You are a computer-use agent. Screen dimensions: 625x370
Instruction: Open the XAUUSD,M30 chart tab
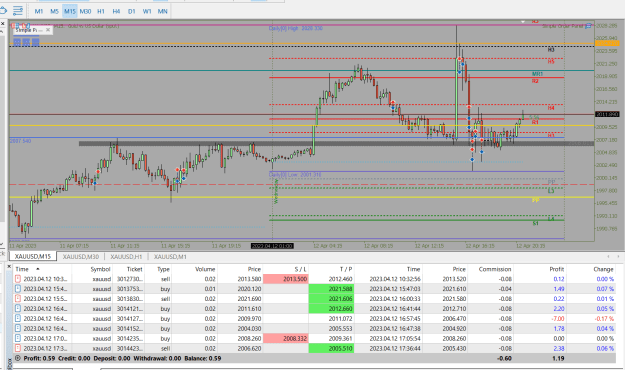81,256
